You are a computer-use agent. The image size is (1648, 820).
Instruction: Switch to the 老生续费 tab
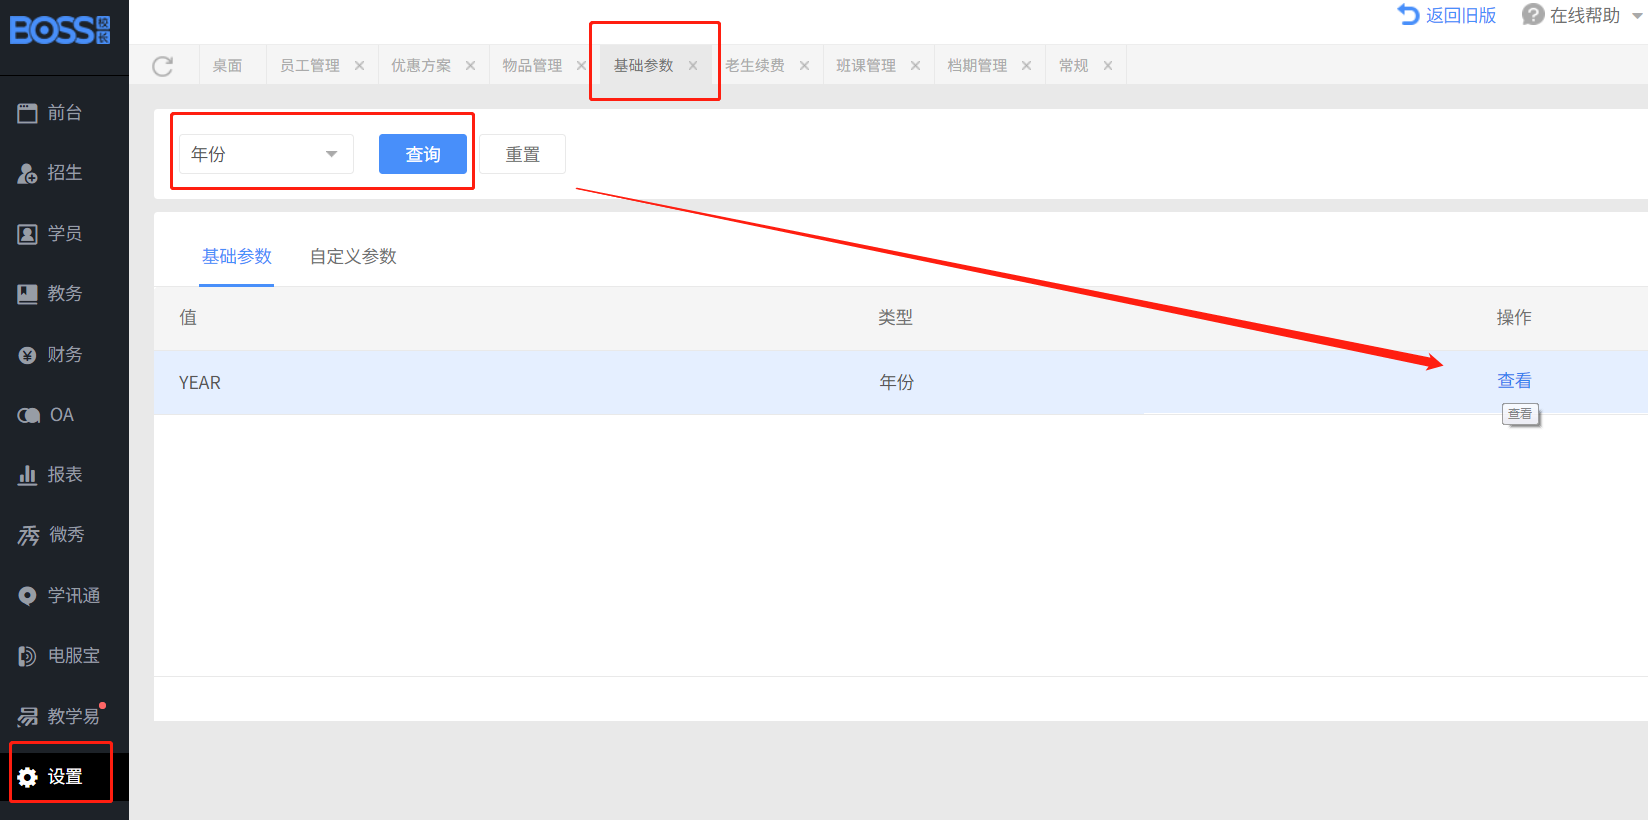(x=755, y=66)
